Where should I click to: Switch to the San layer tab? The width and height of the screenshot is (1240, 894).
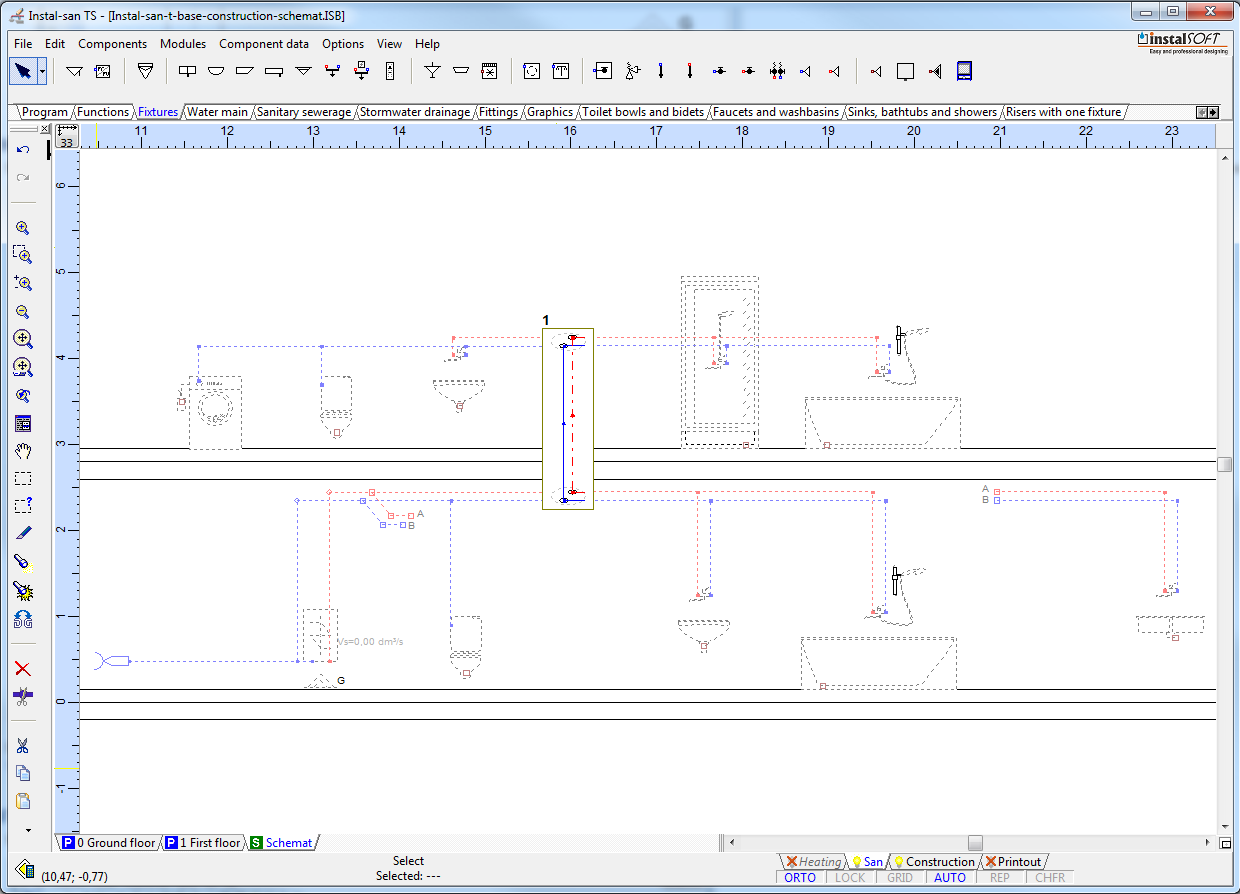[866, 861]
